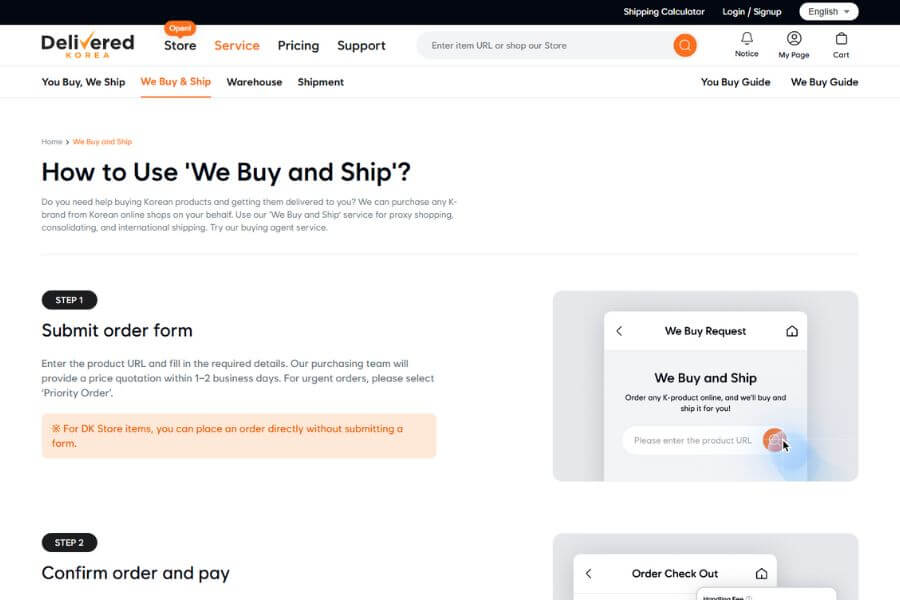Click home icon in We Buy Request card
The height and width of the screenshot is (600, 900).
click(x=792, y=331)
